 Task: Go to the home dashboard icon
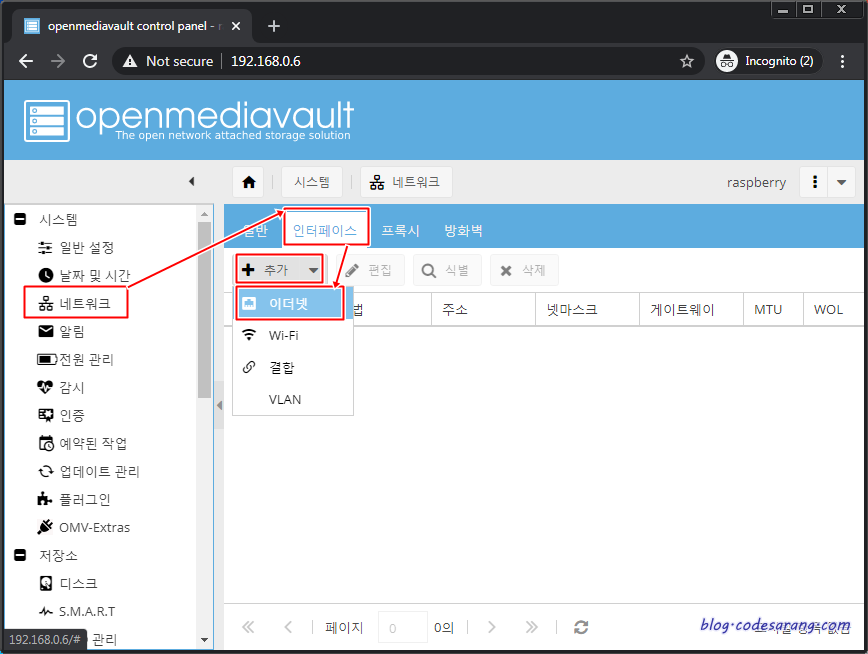(x=249, y=182)
